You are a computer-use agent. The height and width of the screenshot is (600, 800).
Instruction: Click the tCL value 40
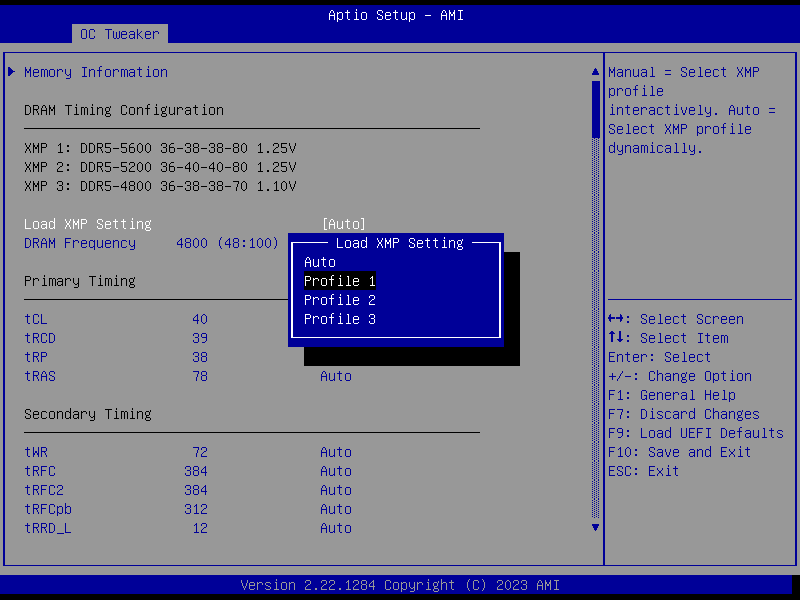[x=200, y=319]
